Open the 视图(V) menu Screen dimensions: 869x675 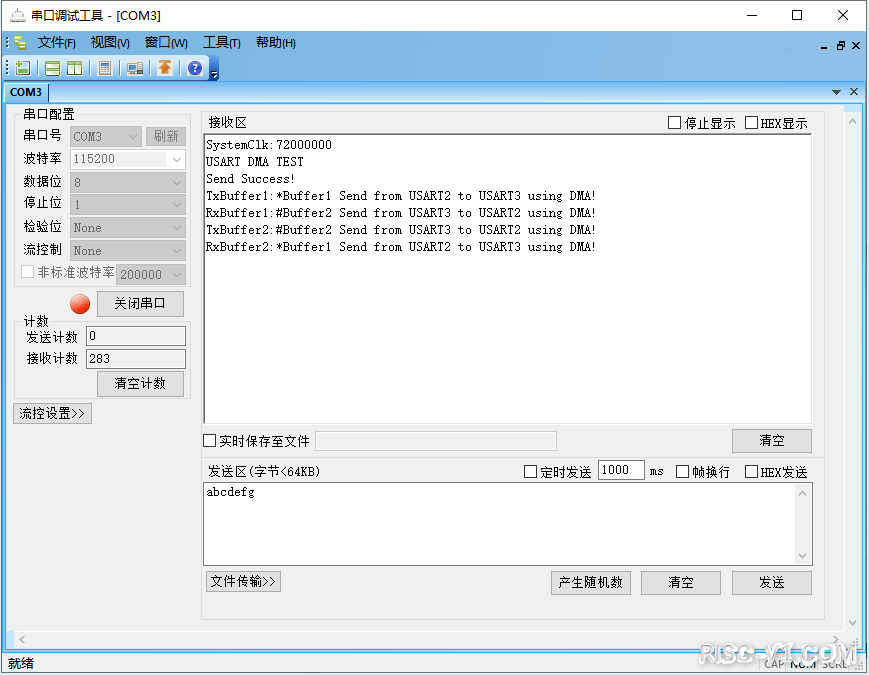coord(110,43)
